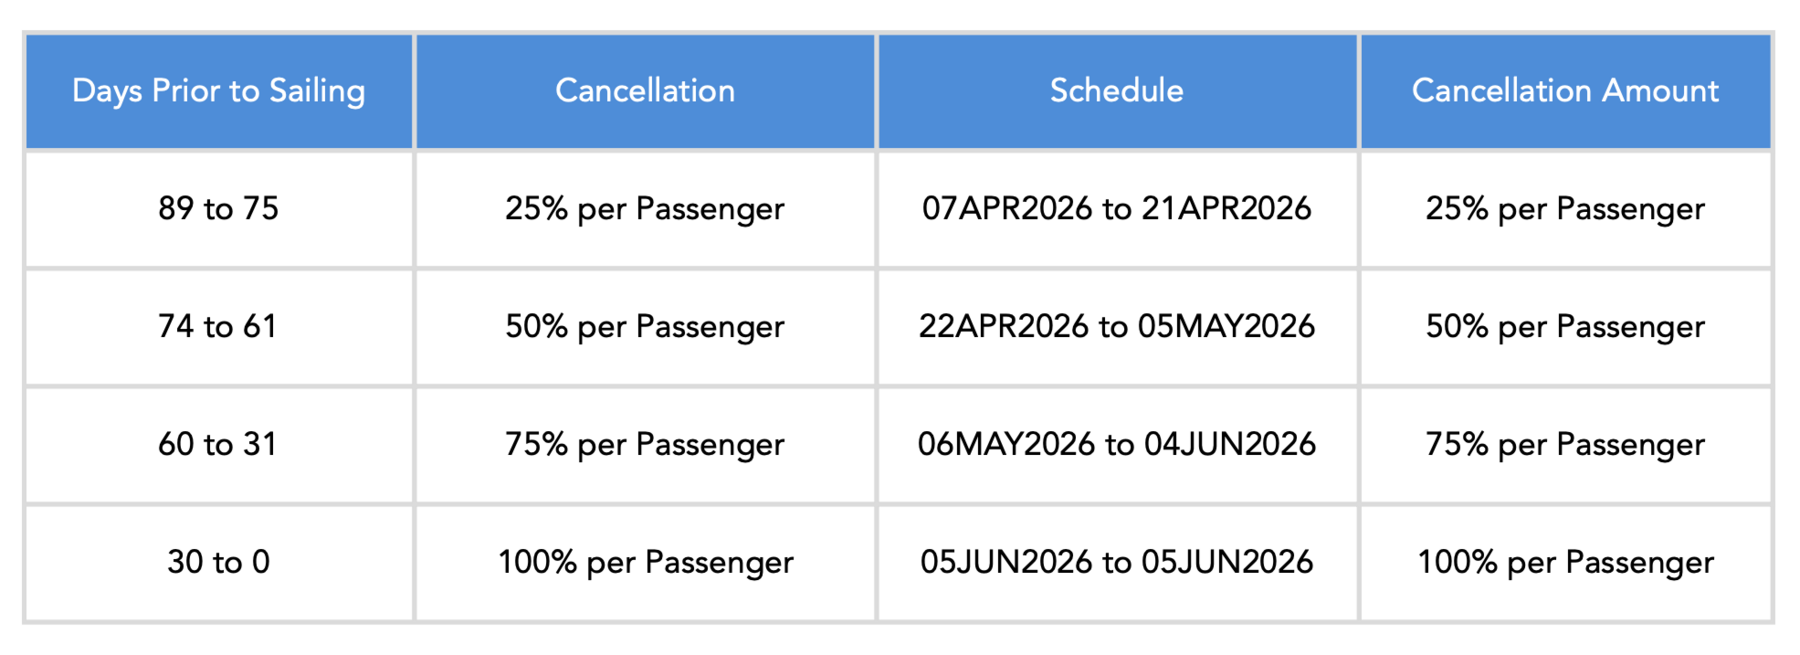The height and width of the screenshot is (655, 1800).
Task: Click 75% per Passenger in Cancellation Amount
Action: pyautogui.click(x=1566, y=444)
